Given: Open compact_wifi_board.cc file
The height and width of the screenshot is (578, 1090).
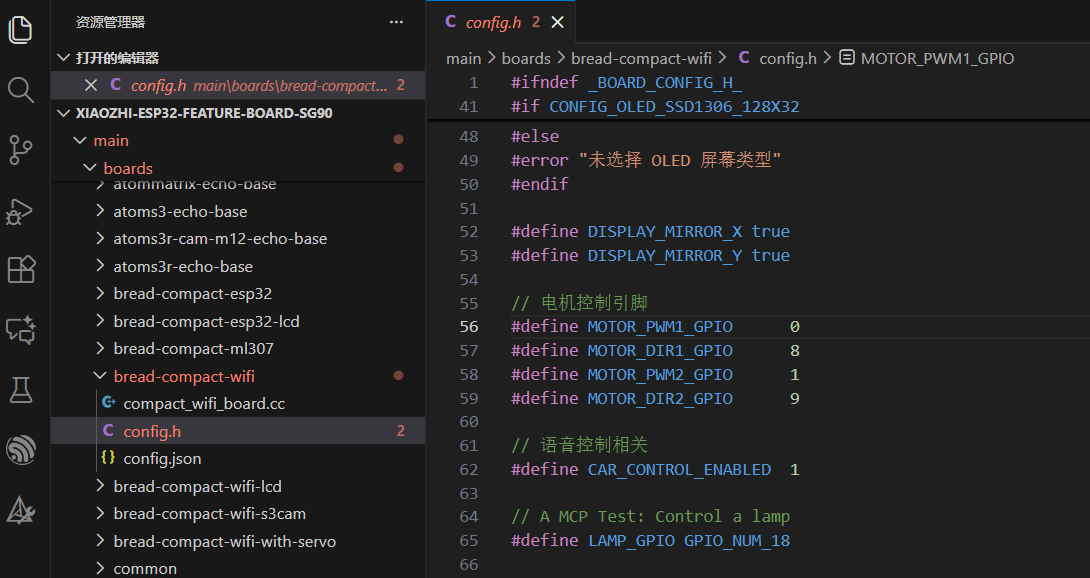Looking at the screenshot, I should [x=203, y=403].
